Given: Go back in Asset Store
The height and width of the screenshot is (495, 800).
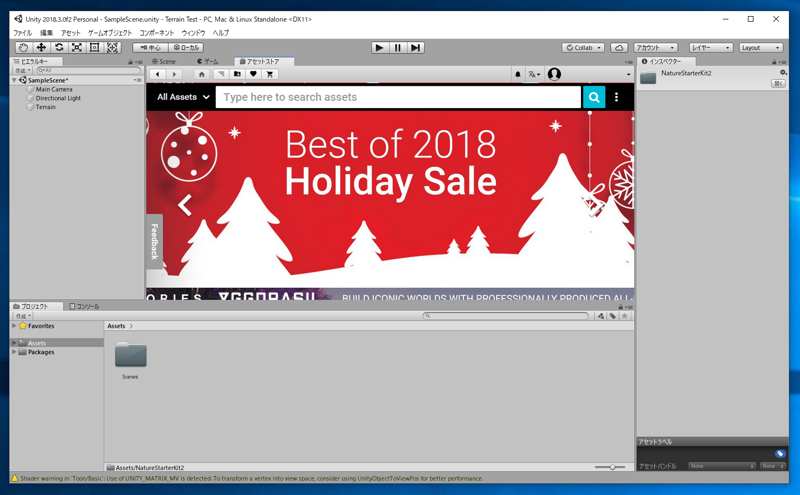Looking at the screenshot, I should [158, 75].
